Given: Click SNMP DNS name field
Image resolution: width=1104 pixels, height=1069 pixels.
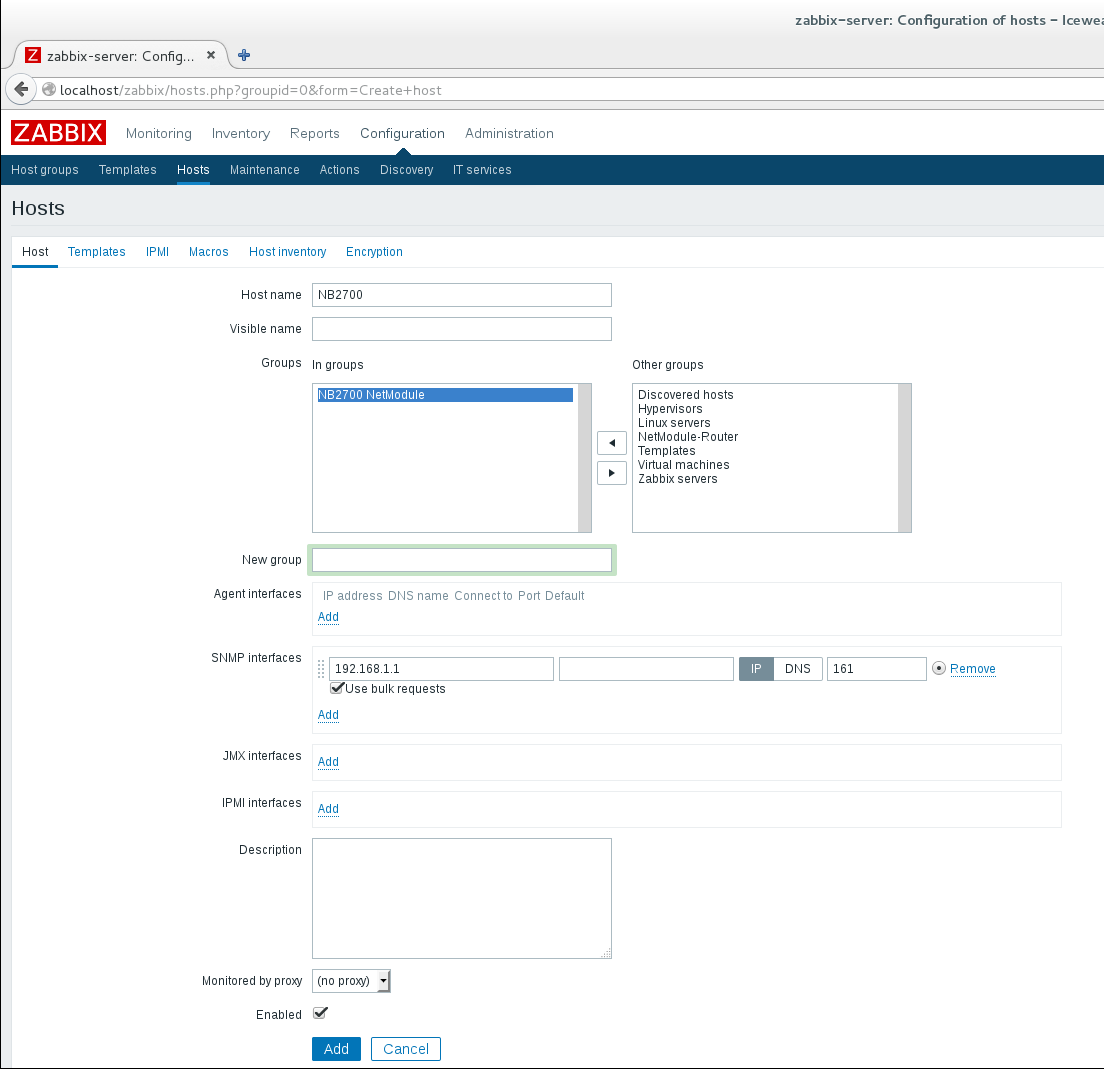Looking at the screenshot, I should pyautogui.click(x=646, y=668).
